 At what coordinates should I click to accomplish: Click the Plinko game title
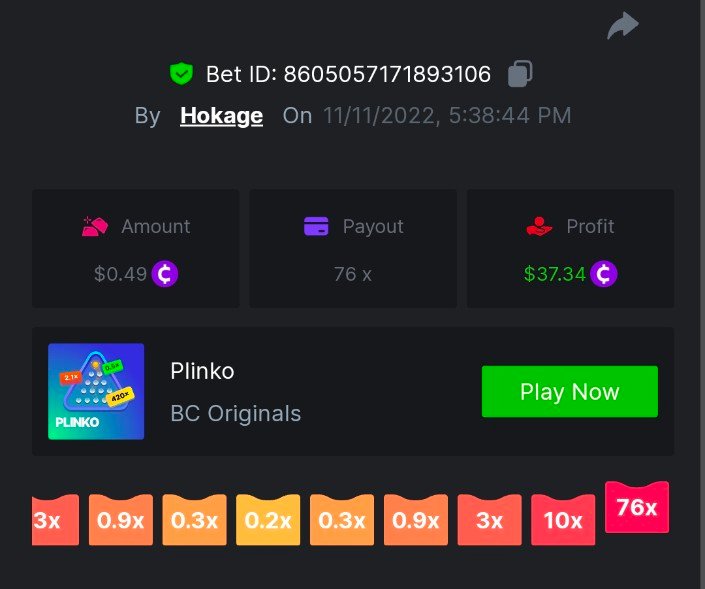[202, 371]
